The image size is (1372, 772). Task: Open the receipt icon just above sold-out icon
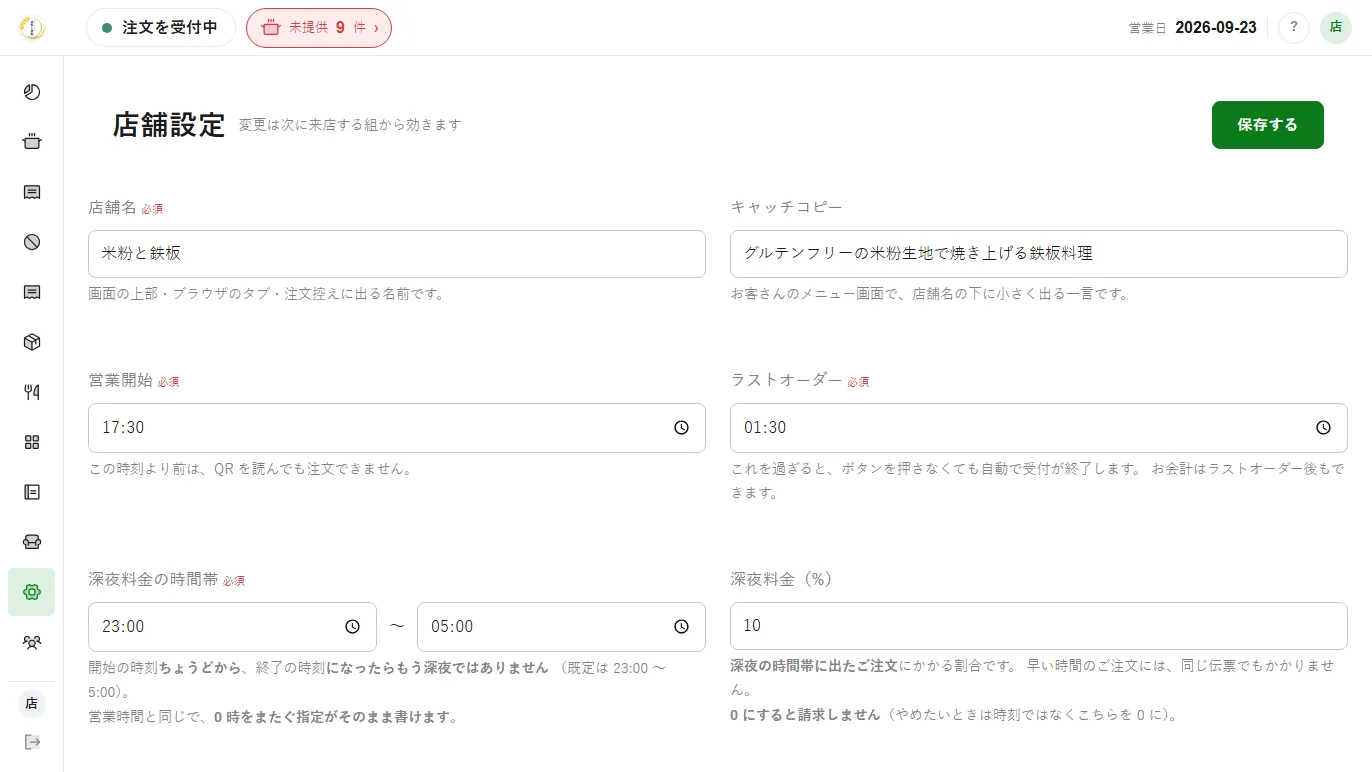click(x=32, y=192)
